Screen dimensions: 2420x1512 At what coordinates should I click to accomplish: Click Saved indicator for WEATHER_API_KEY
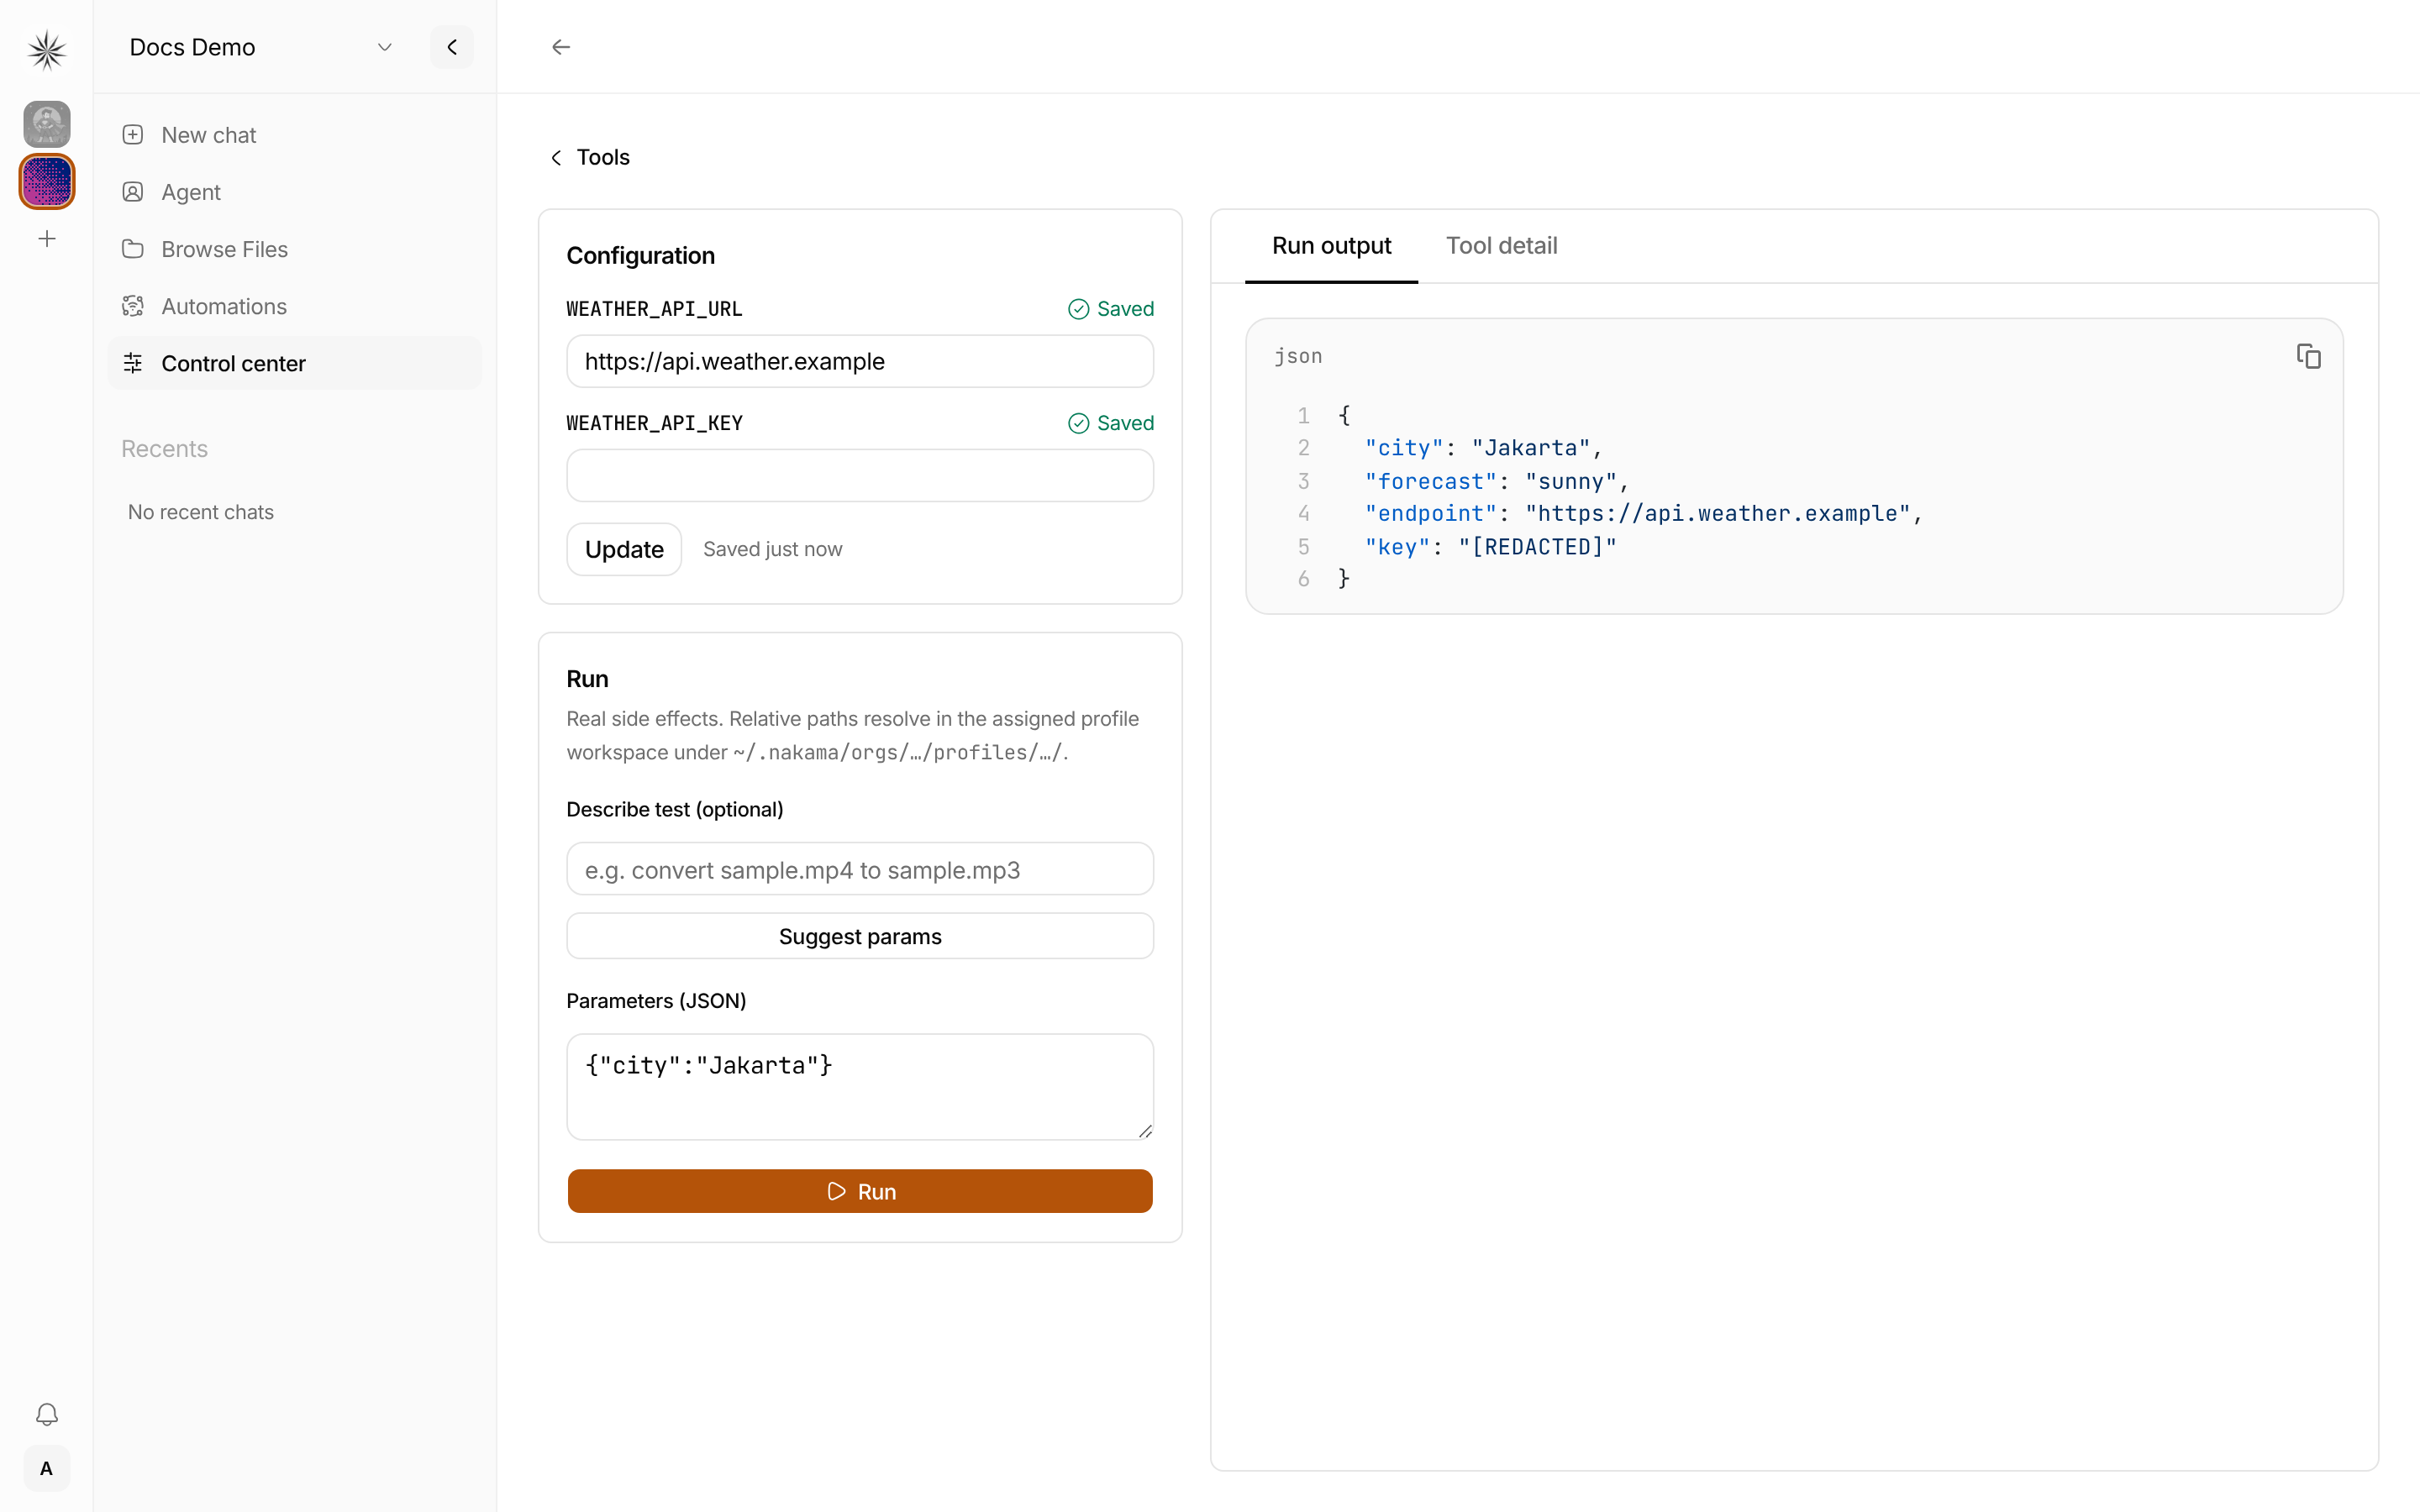coord(1110,423)
